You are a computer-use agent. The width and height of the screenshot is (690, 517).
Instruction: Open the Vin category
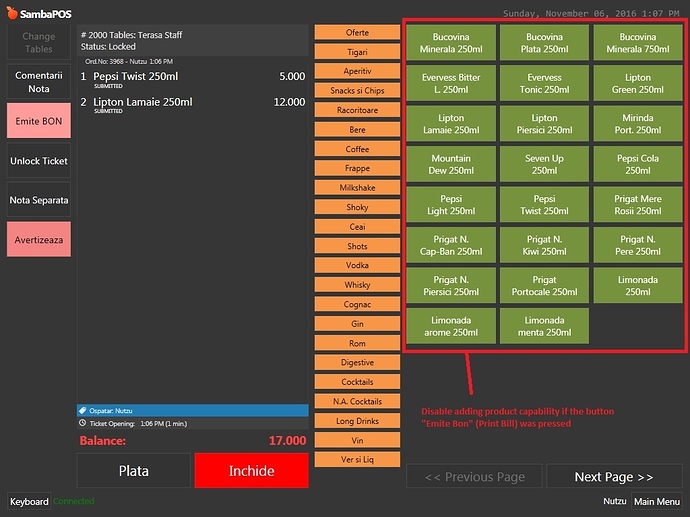tap(357, 440)
